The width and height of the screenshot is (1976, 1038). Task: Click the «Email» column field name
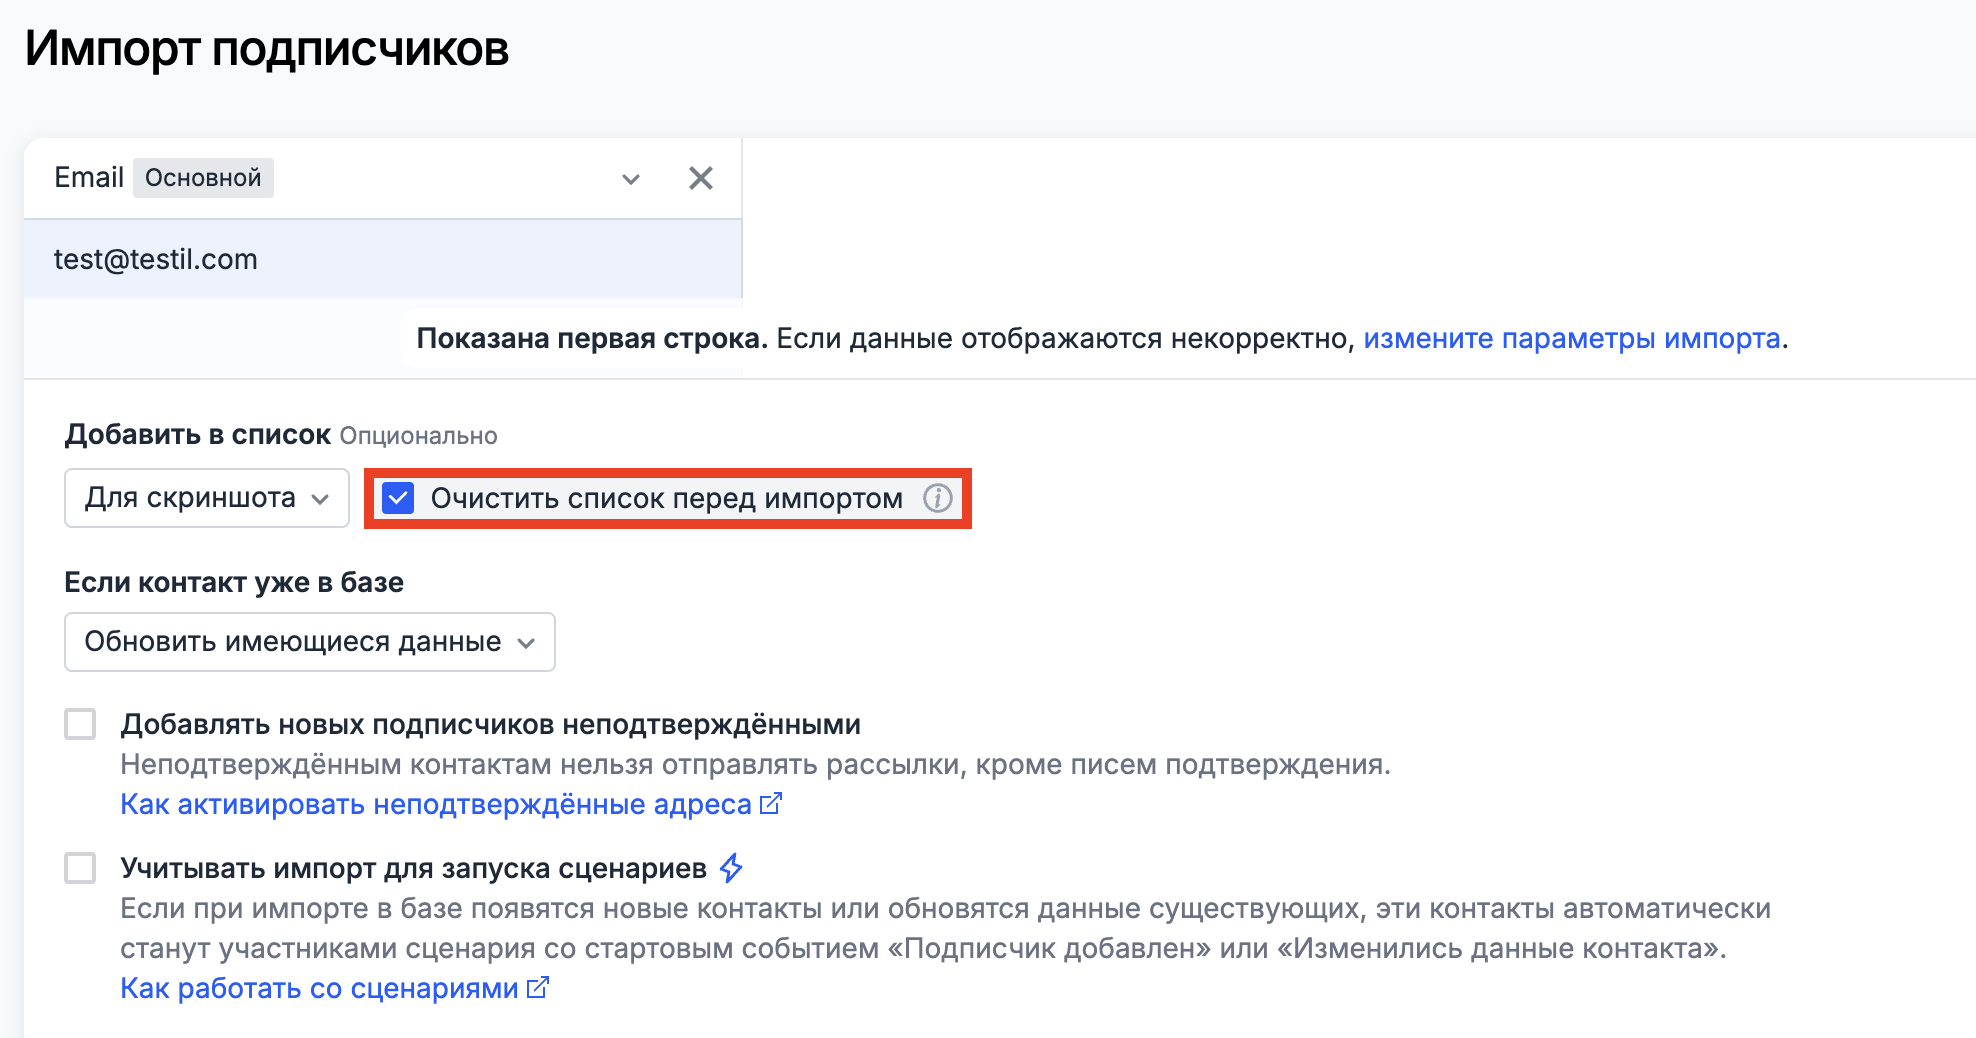[88, 178]
